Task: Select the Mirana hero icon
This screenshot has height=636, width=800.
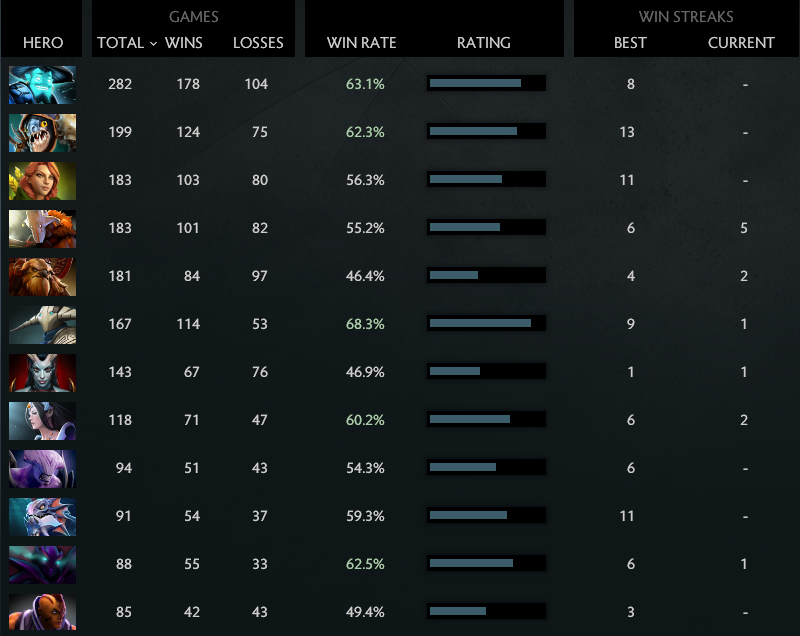Action: coord(42,420)
